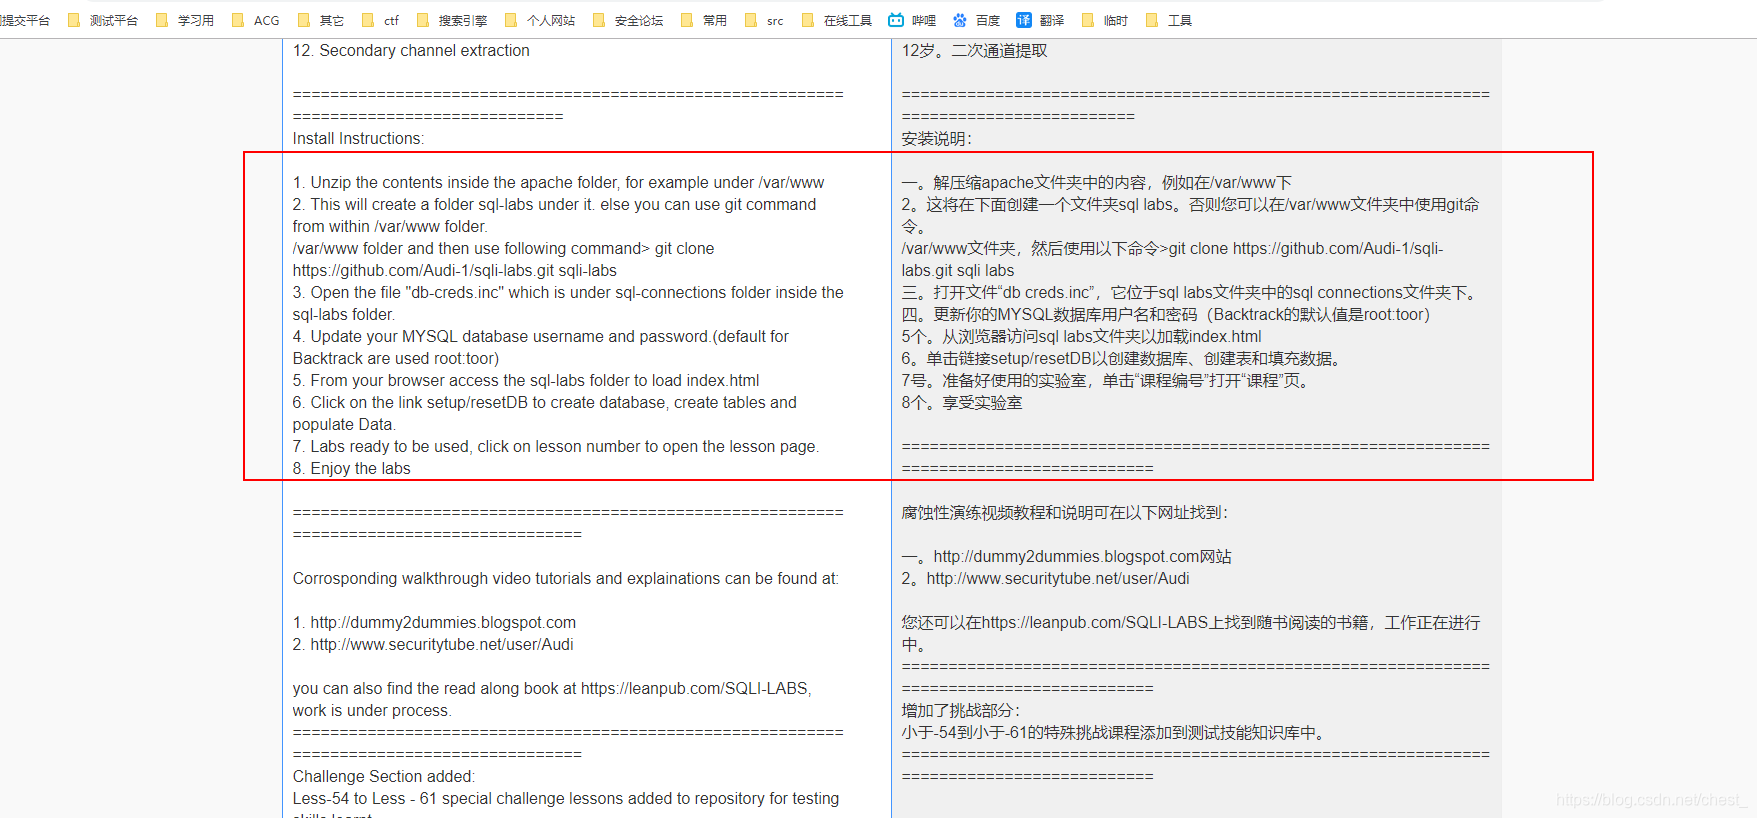Click the English text '12. Secondary channel extraction'
Image resolution: width=1757 pixels, height=818 pixels.
click(x=411, y=50)
